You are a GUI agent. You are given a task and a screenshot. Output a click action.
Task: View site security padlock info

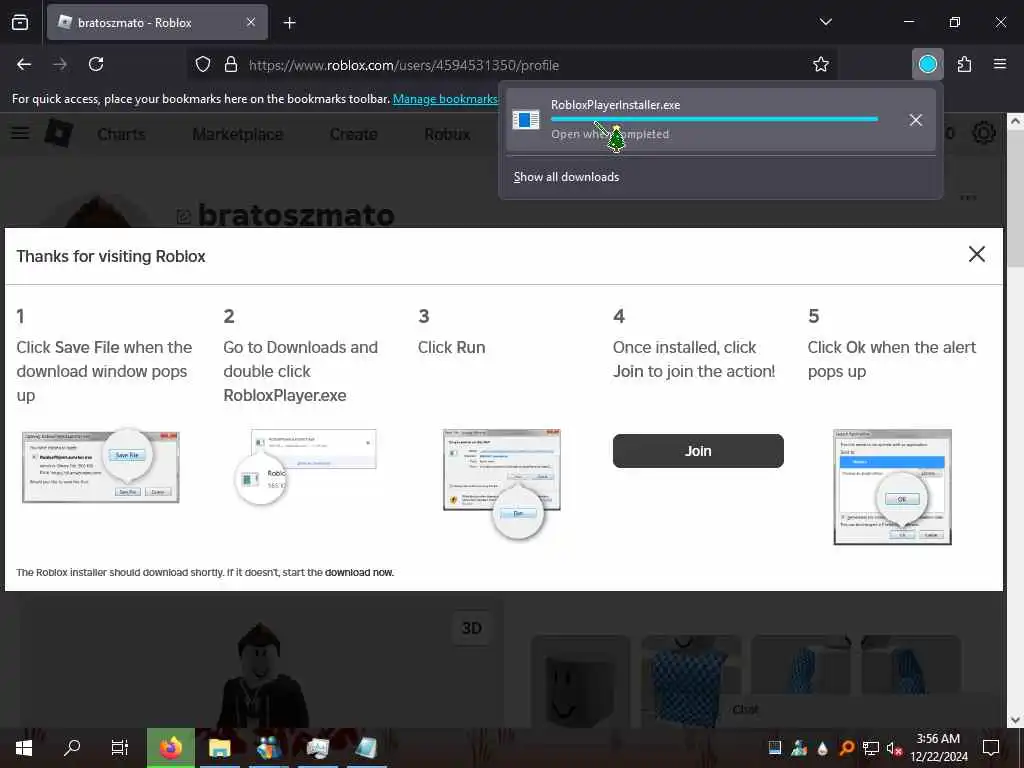(231, 65)
